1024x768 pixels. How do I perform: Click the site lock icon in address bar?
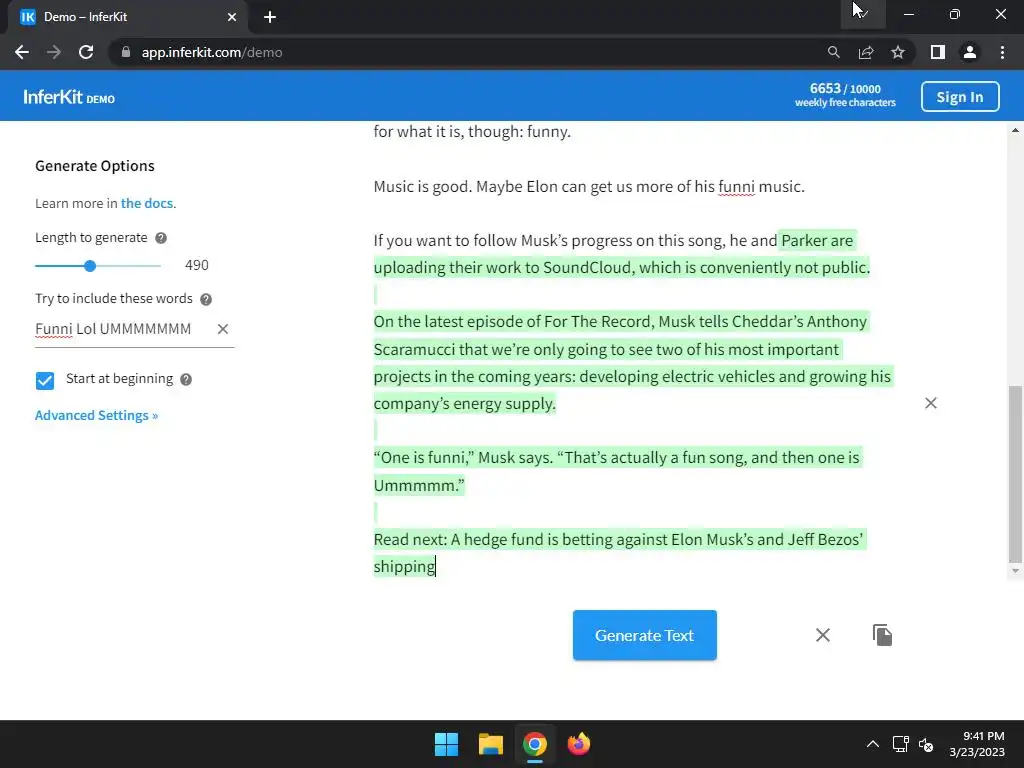tap(126, 52)
